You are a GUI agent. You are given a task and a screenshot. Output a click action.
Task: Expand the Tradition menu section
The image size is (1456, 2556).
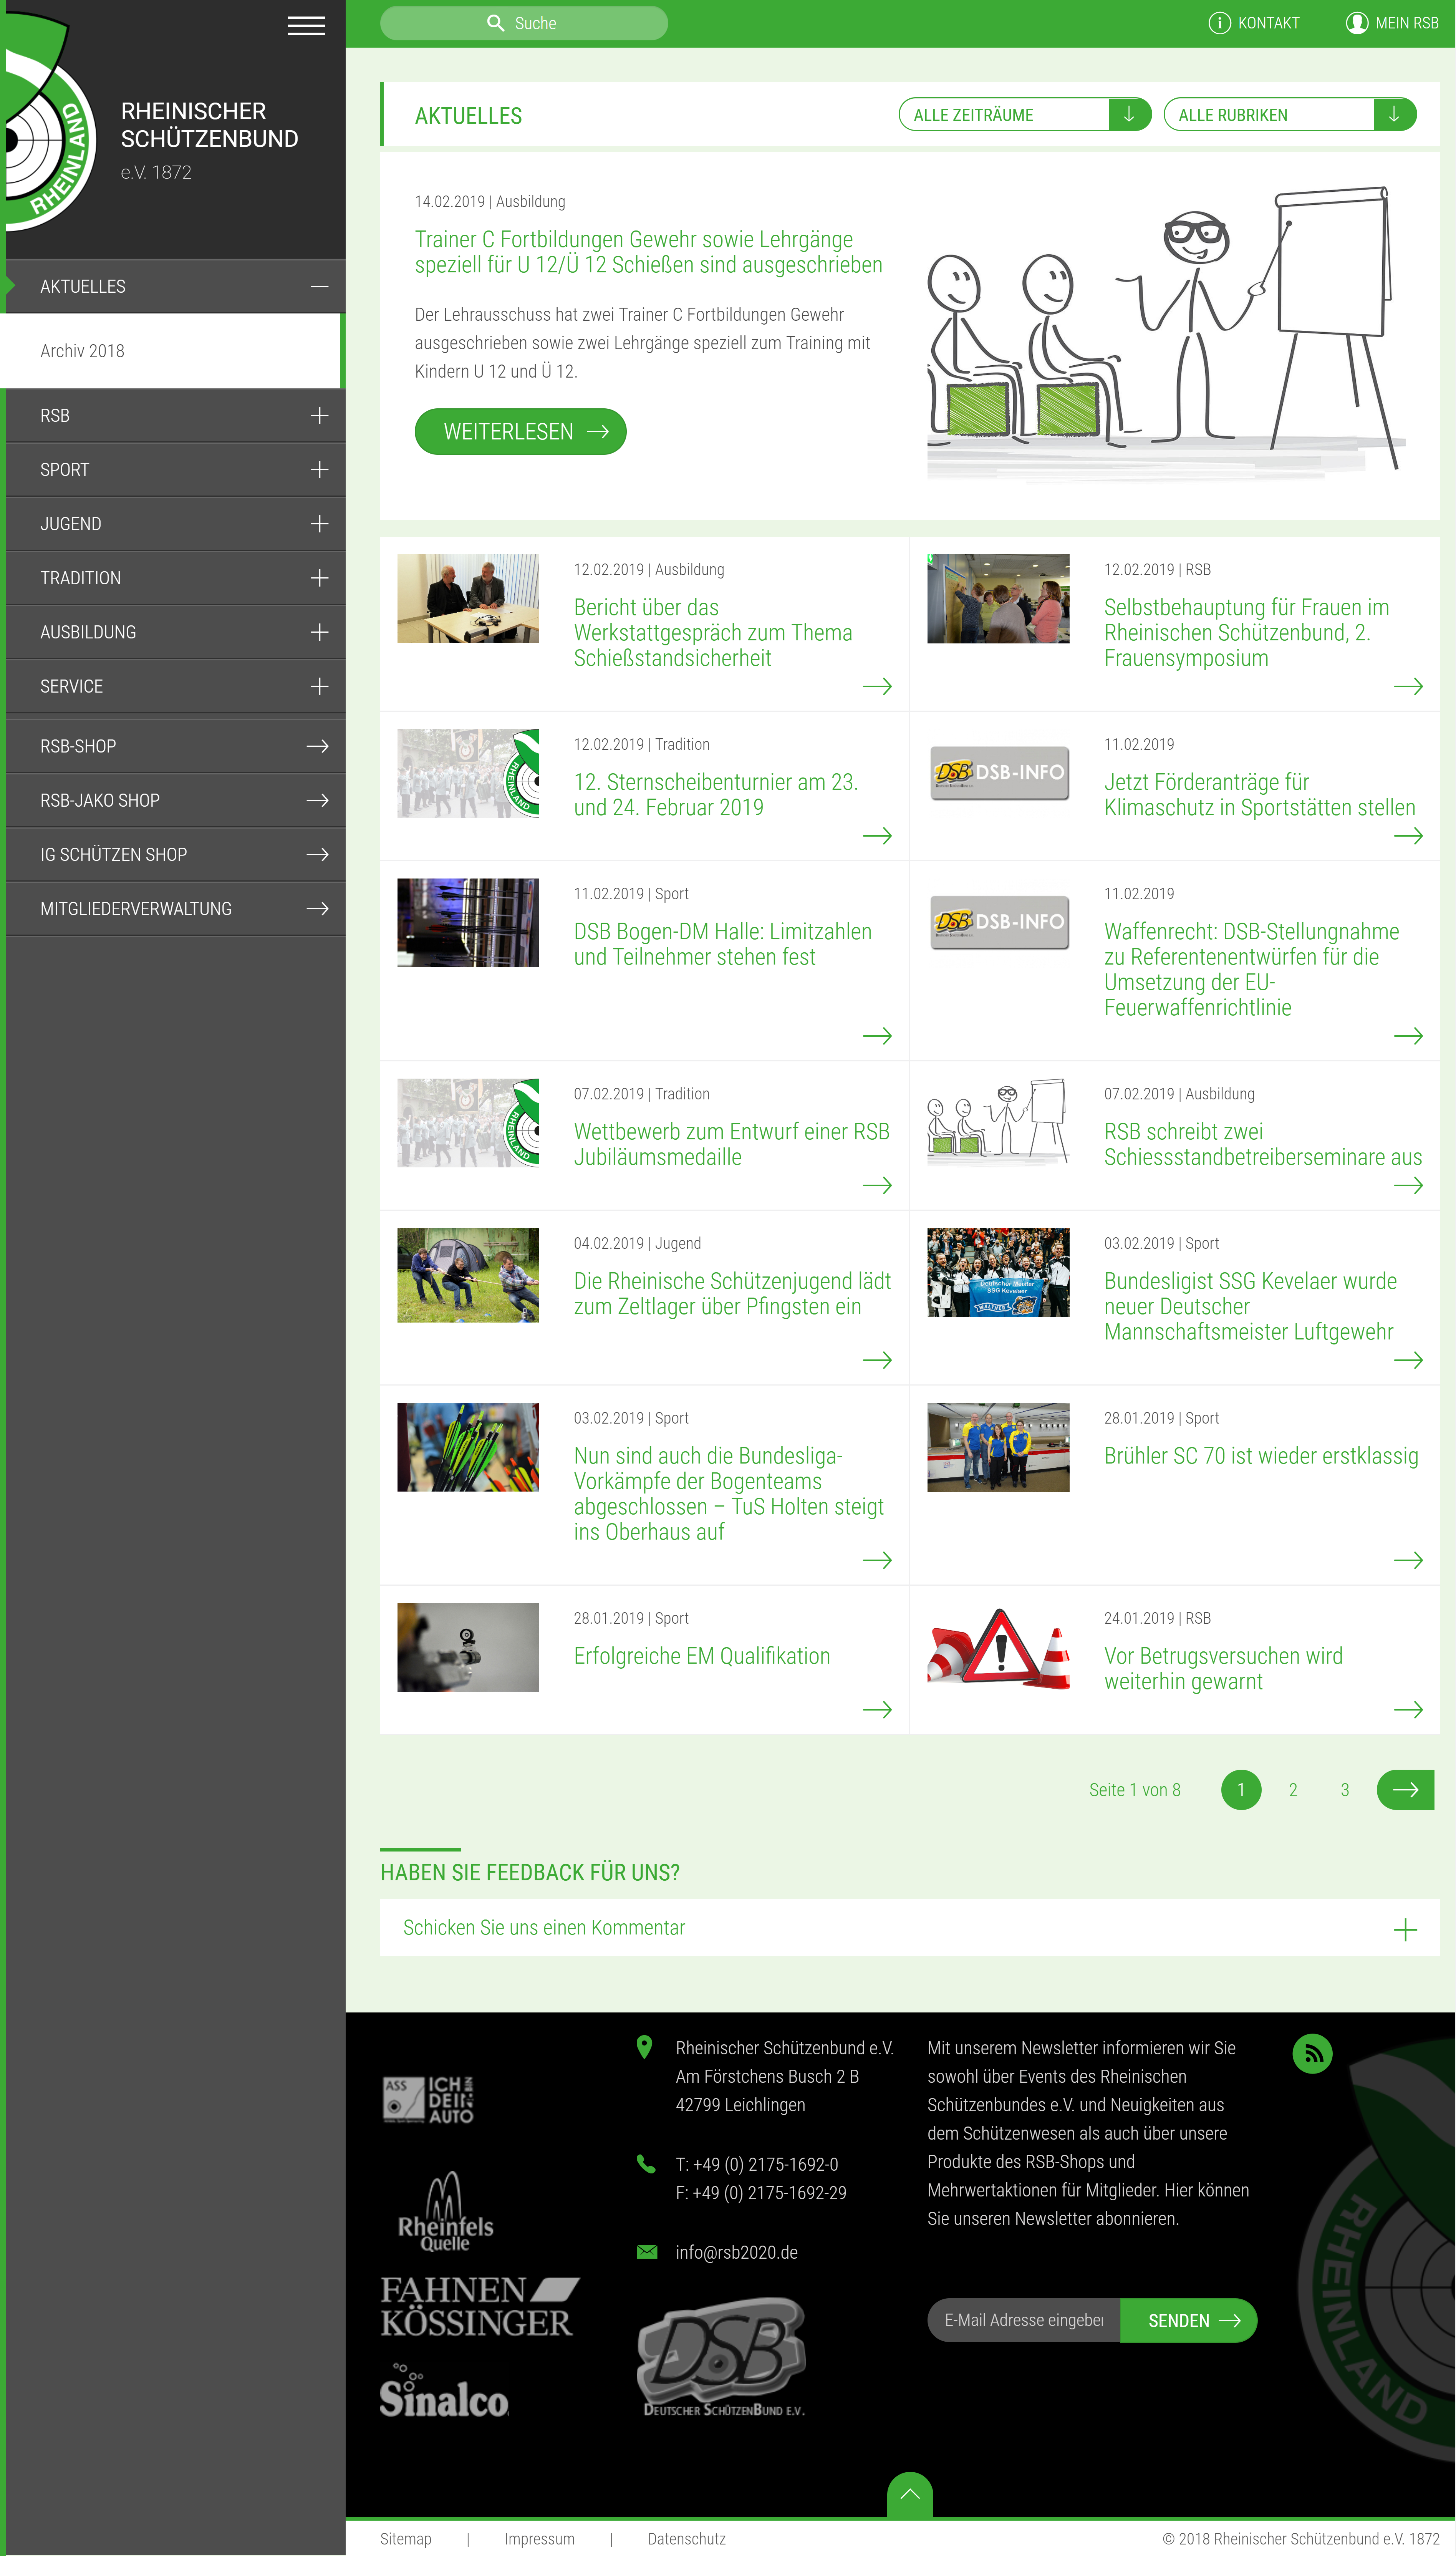tap(319, 578)
